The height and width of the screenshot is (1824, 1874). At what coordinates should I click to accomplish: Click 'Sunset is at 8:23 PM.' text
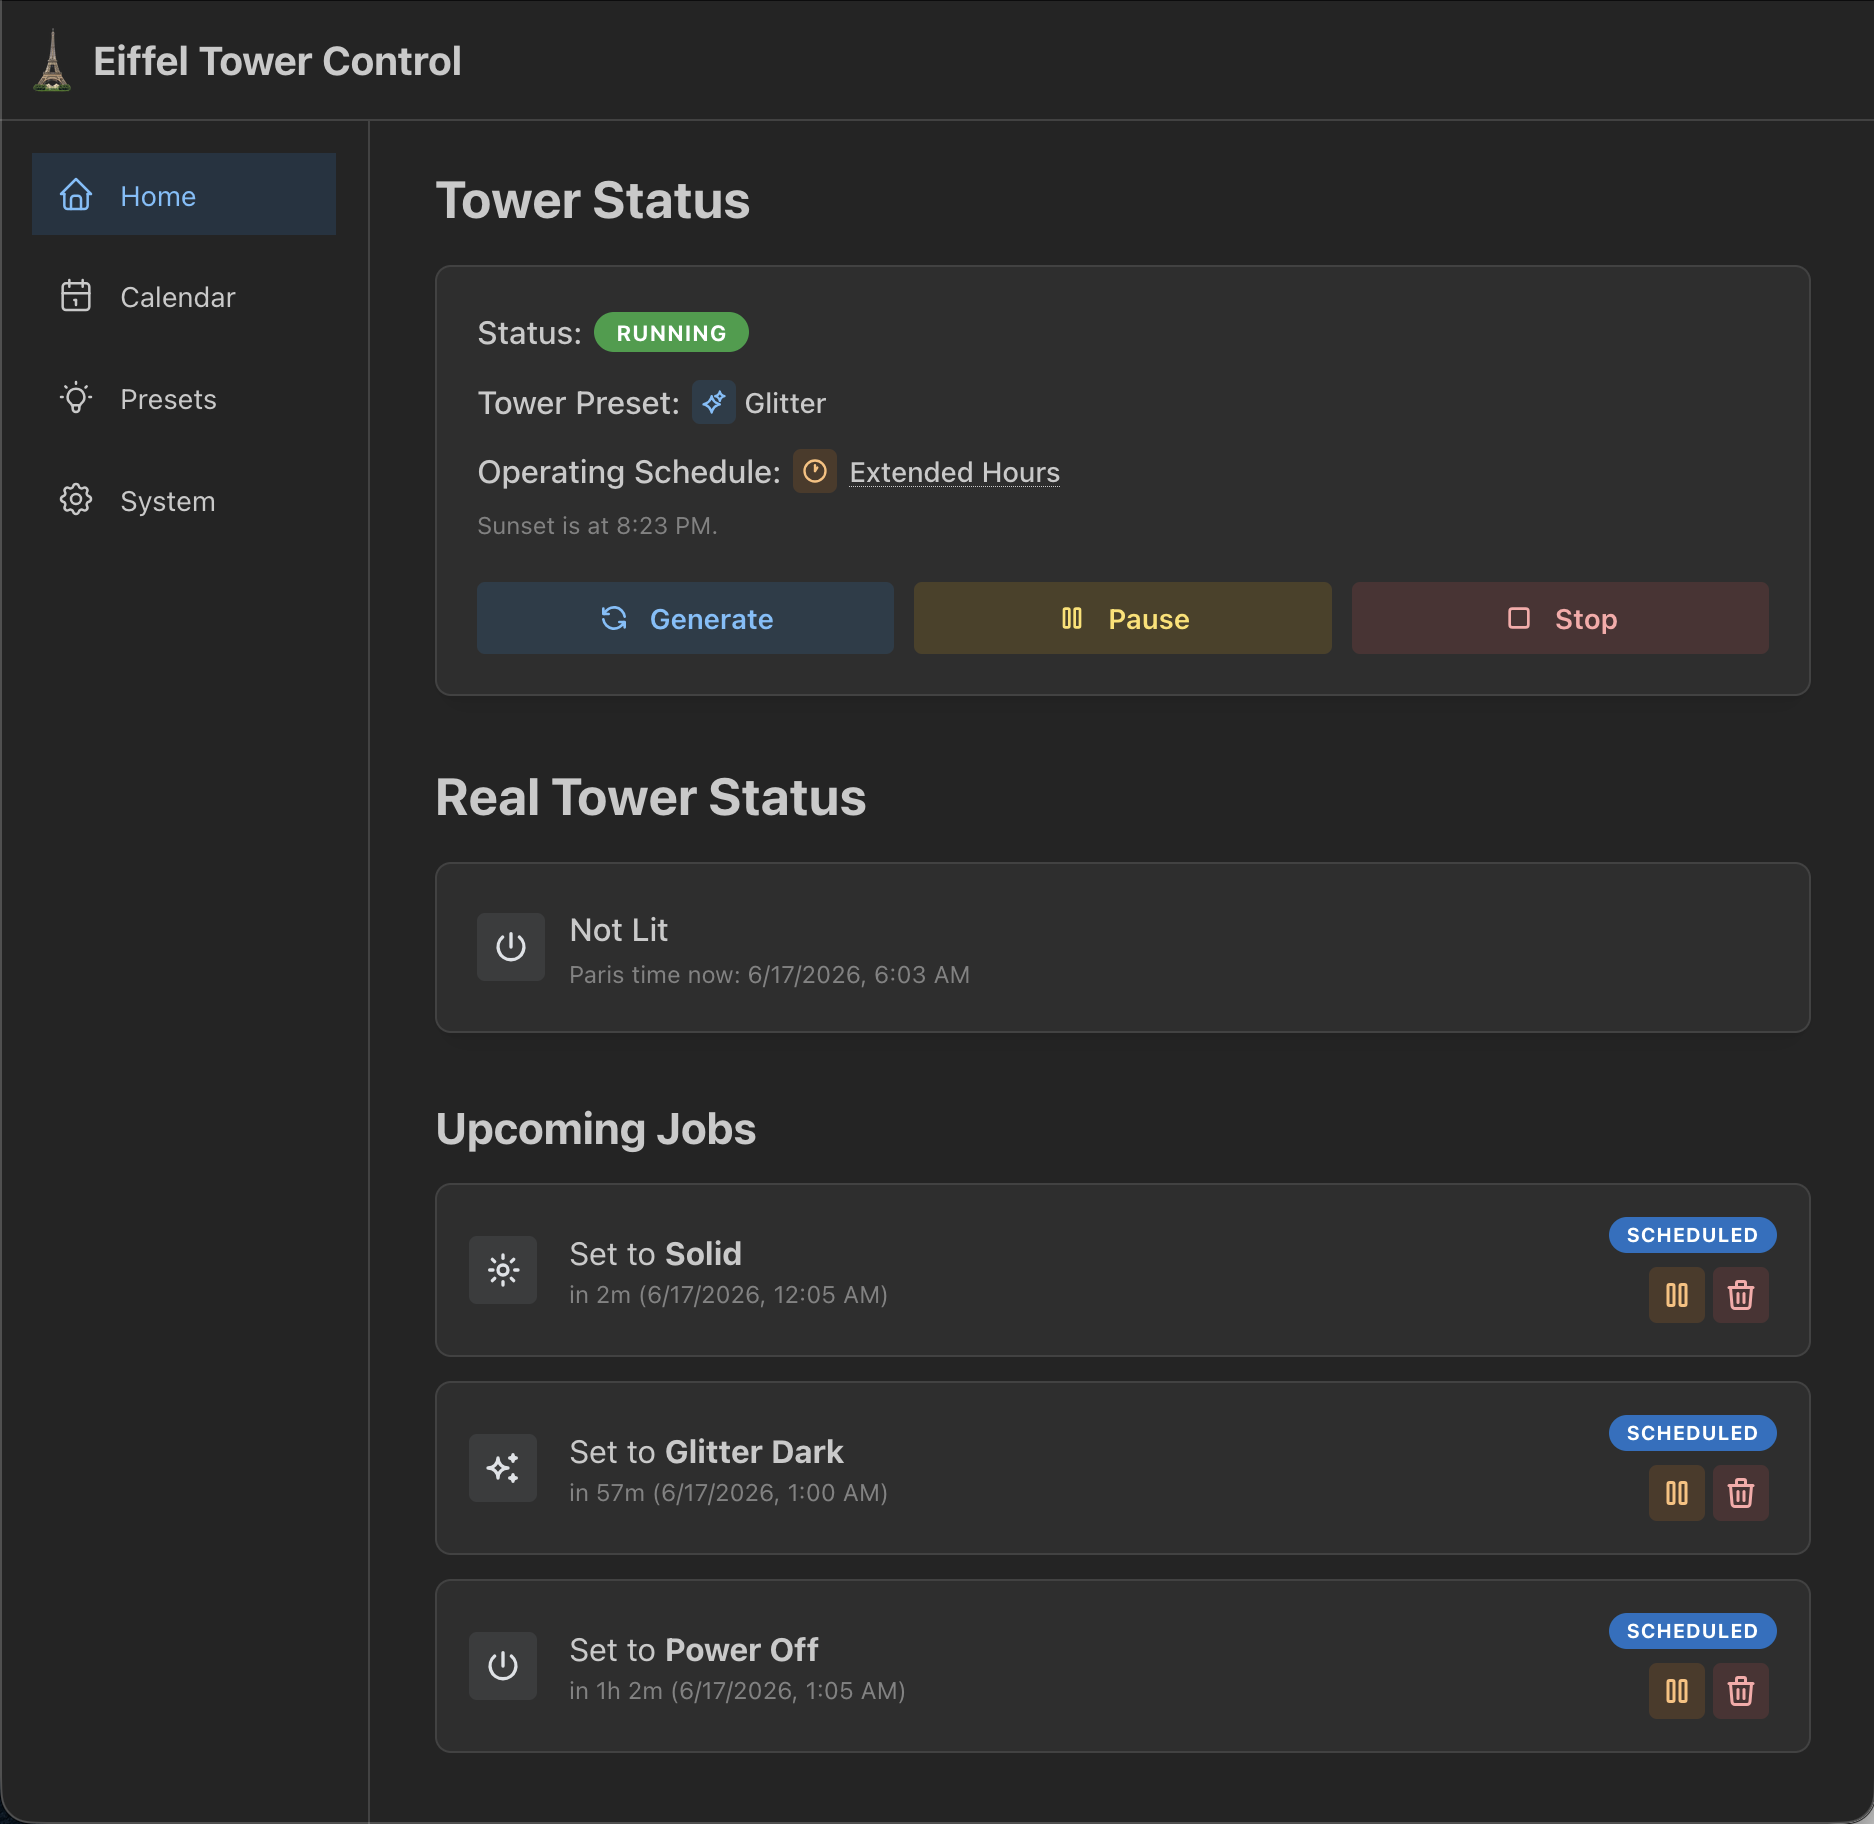point(598,526)
